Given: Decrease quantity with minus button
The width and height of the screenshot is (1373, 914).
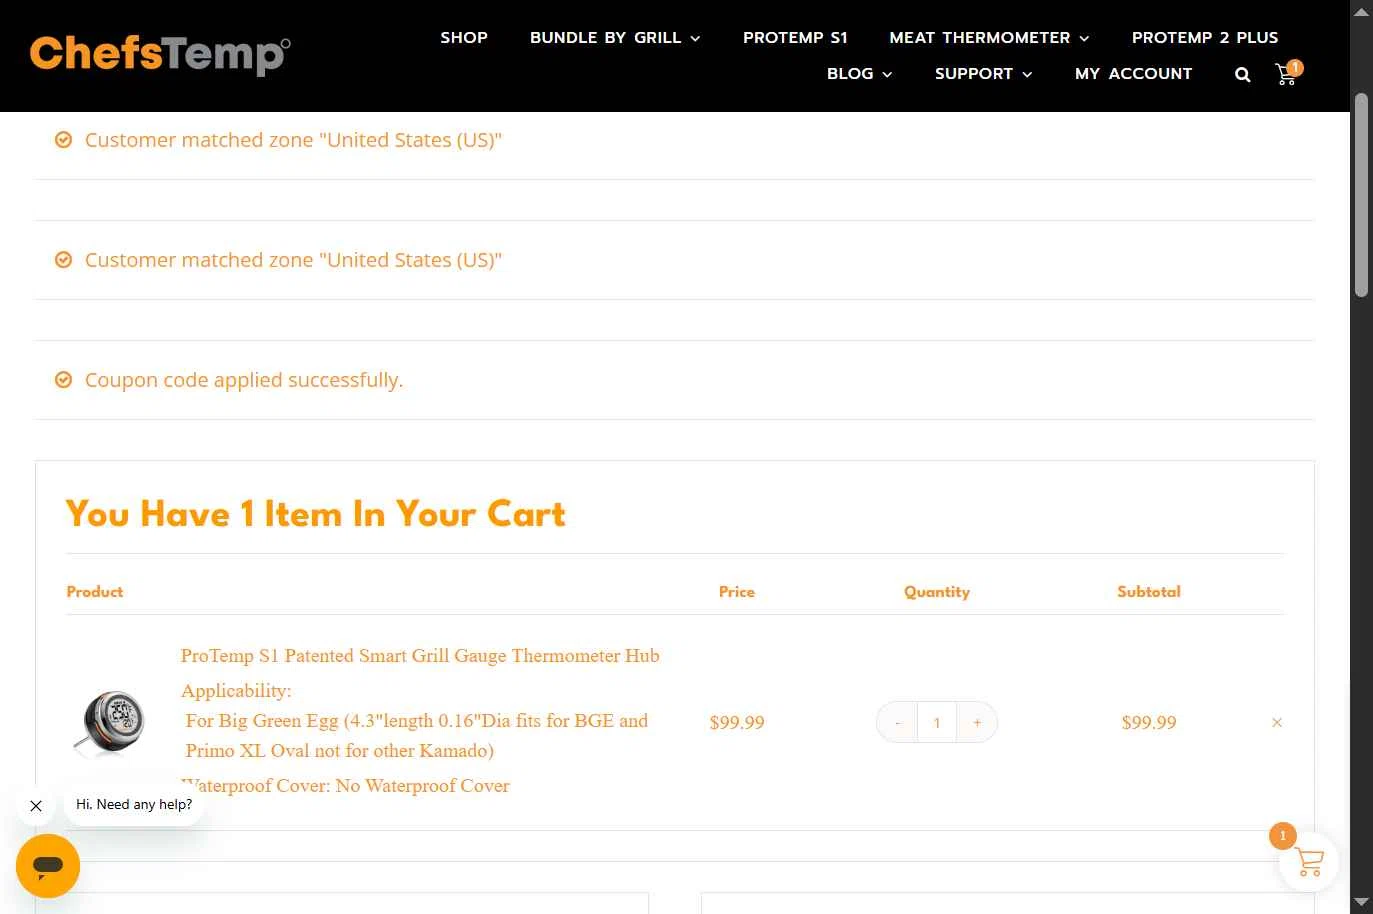Looking at the screenshot, I should [897, 722].
